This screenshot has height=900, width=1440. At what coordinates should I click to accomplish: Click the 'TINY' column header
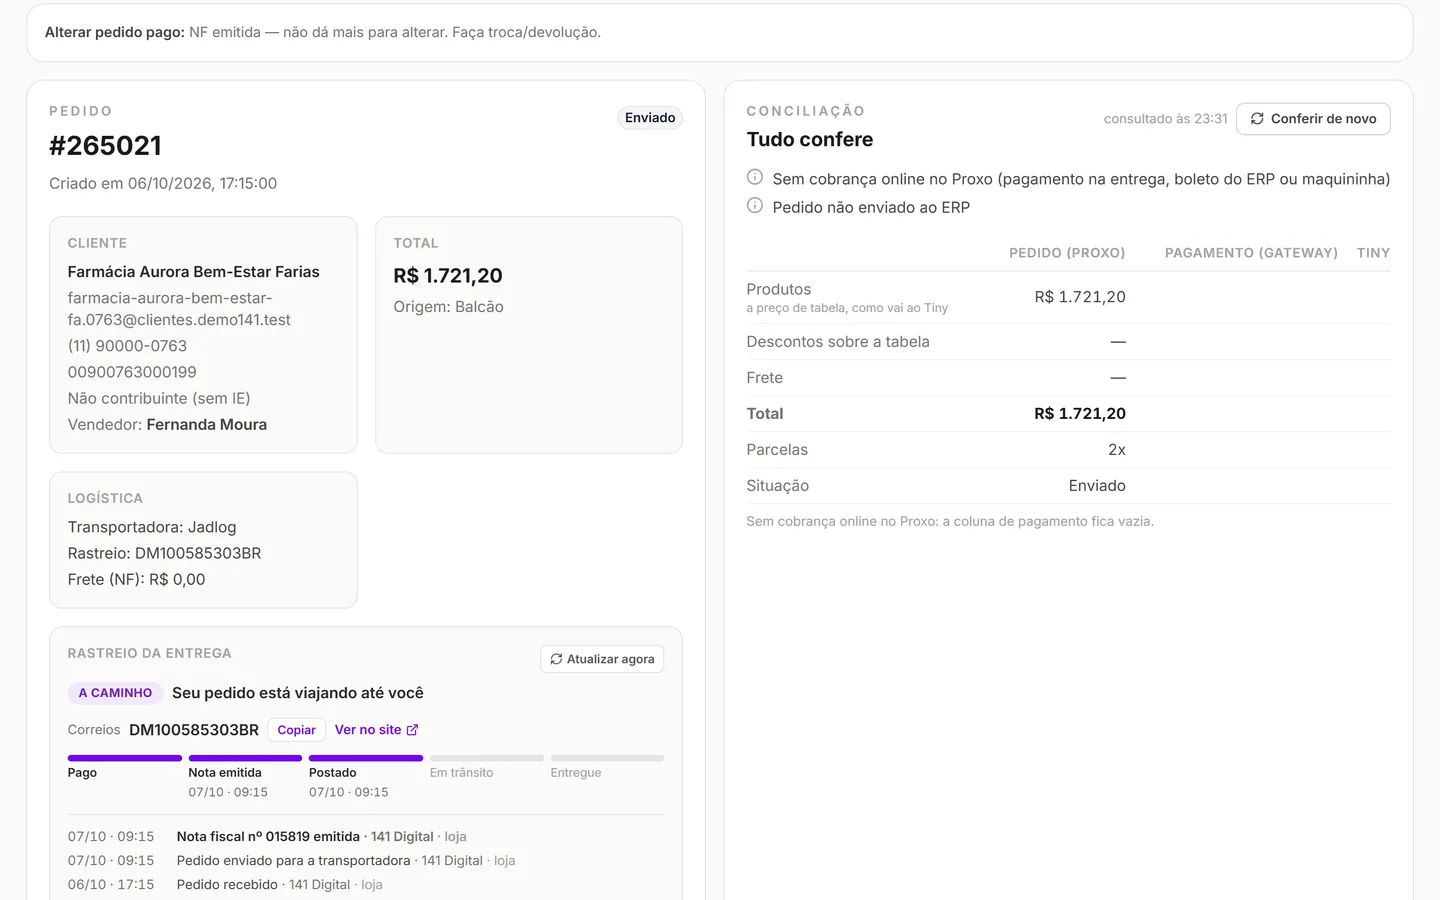[1373, 253]
